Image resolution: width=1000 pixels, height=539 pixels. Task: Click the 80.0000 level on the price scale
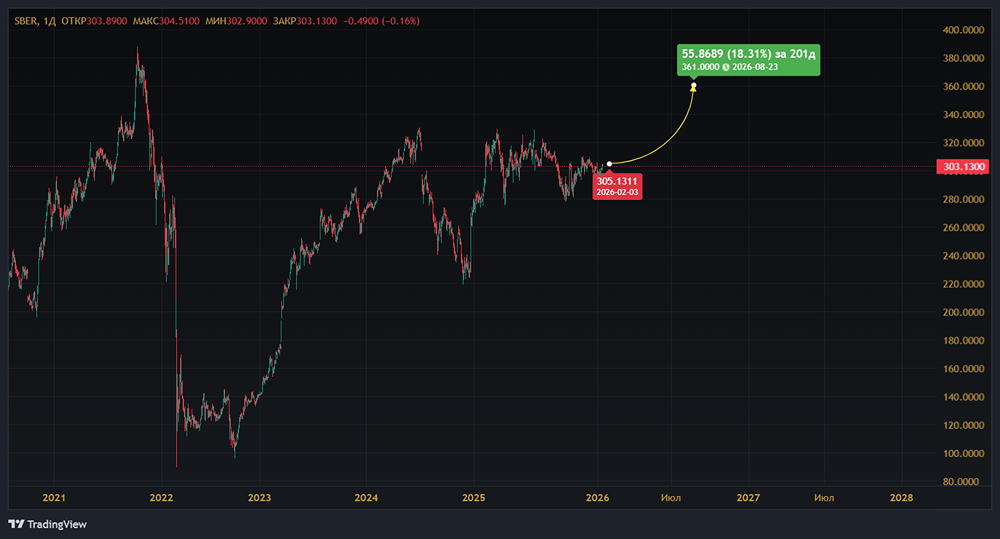[x=964, y=481]
